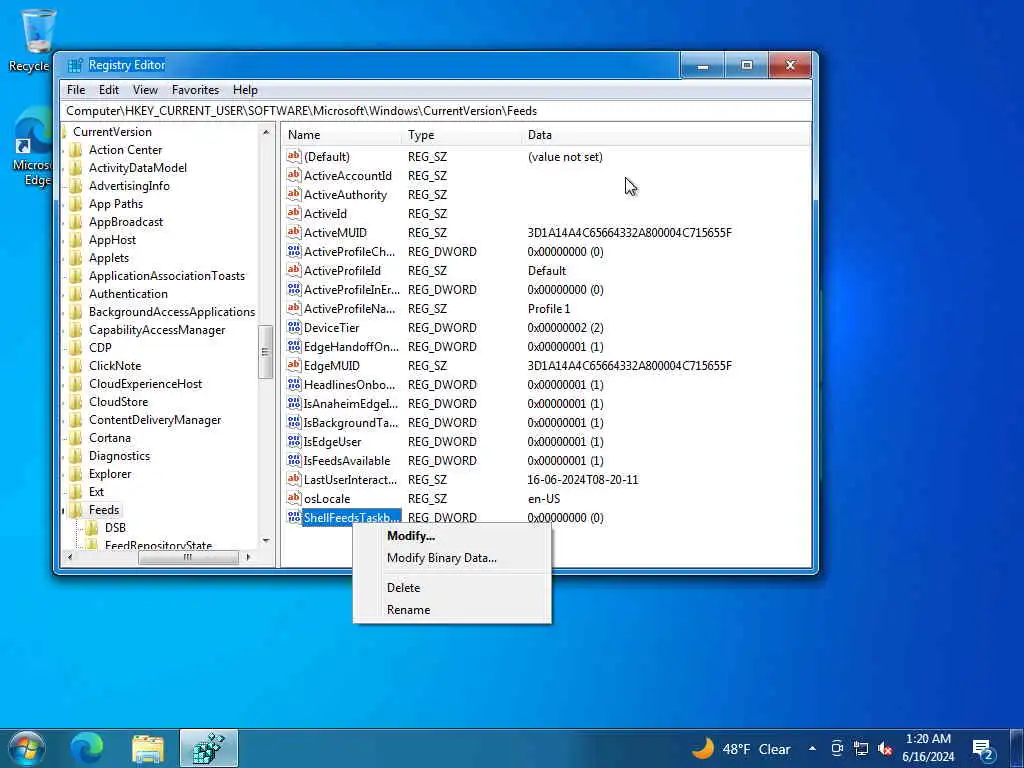Select the ActivityDataModel folder icon

pyautogui.click(x=76, y=168)
